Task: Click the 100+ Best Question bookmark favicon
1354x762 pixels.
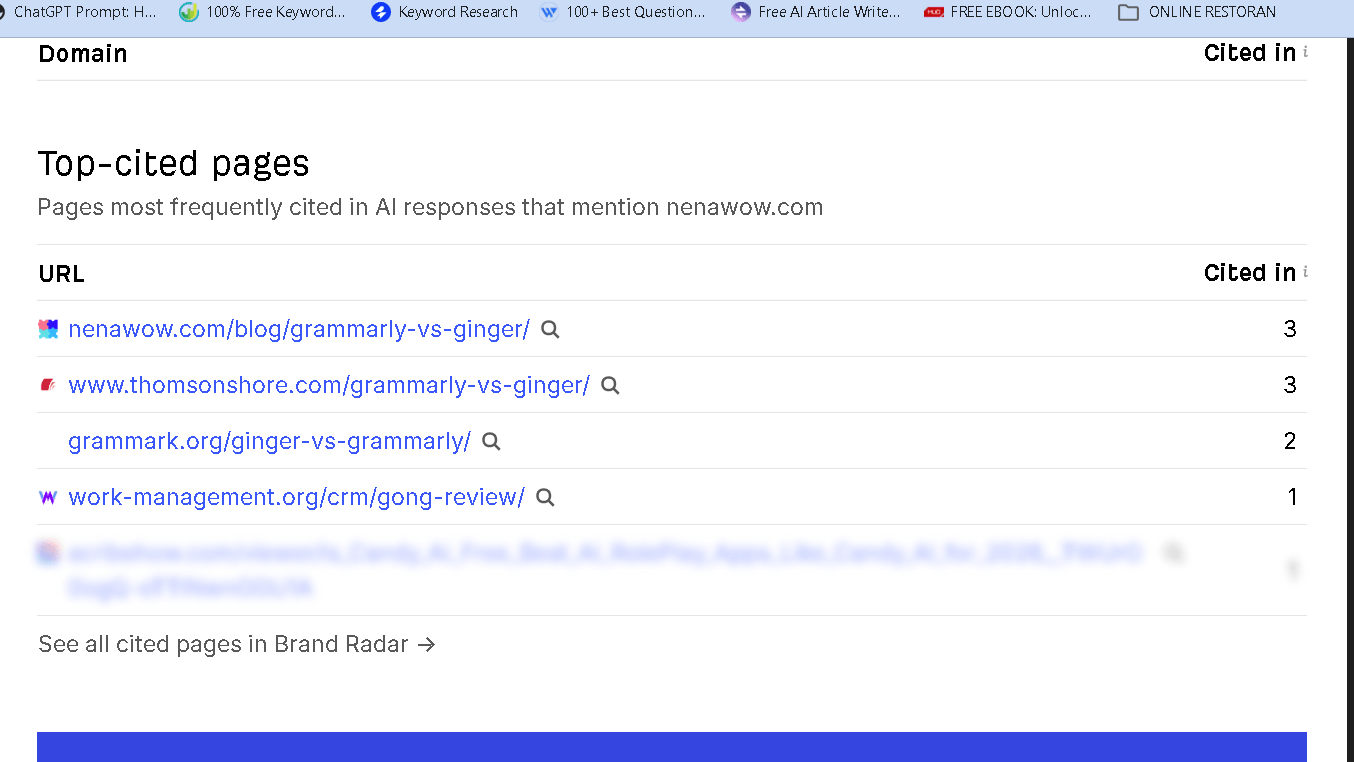Action: [548, 12]
